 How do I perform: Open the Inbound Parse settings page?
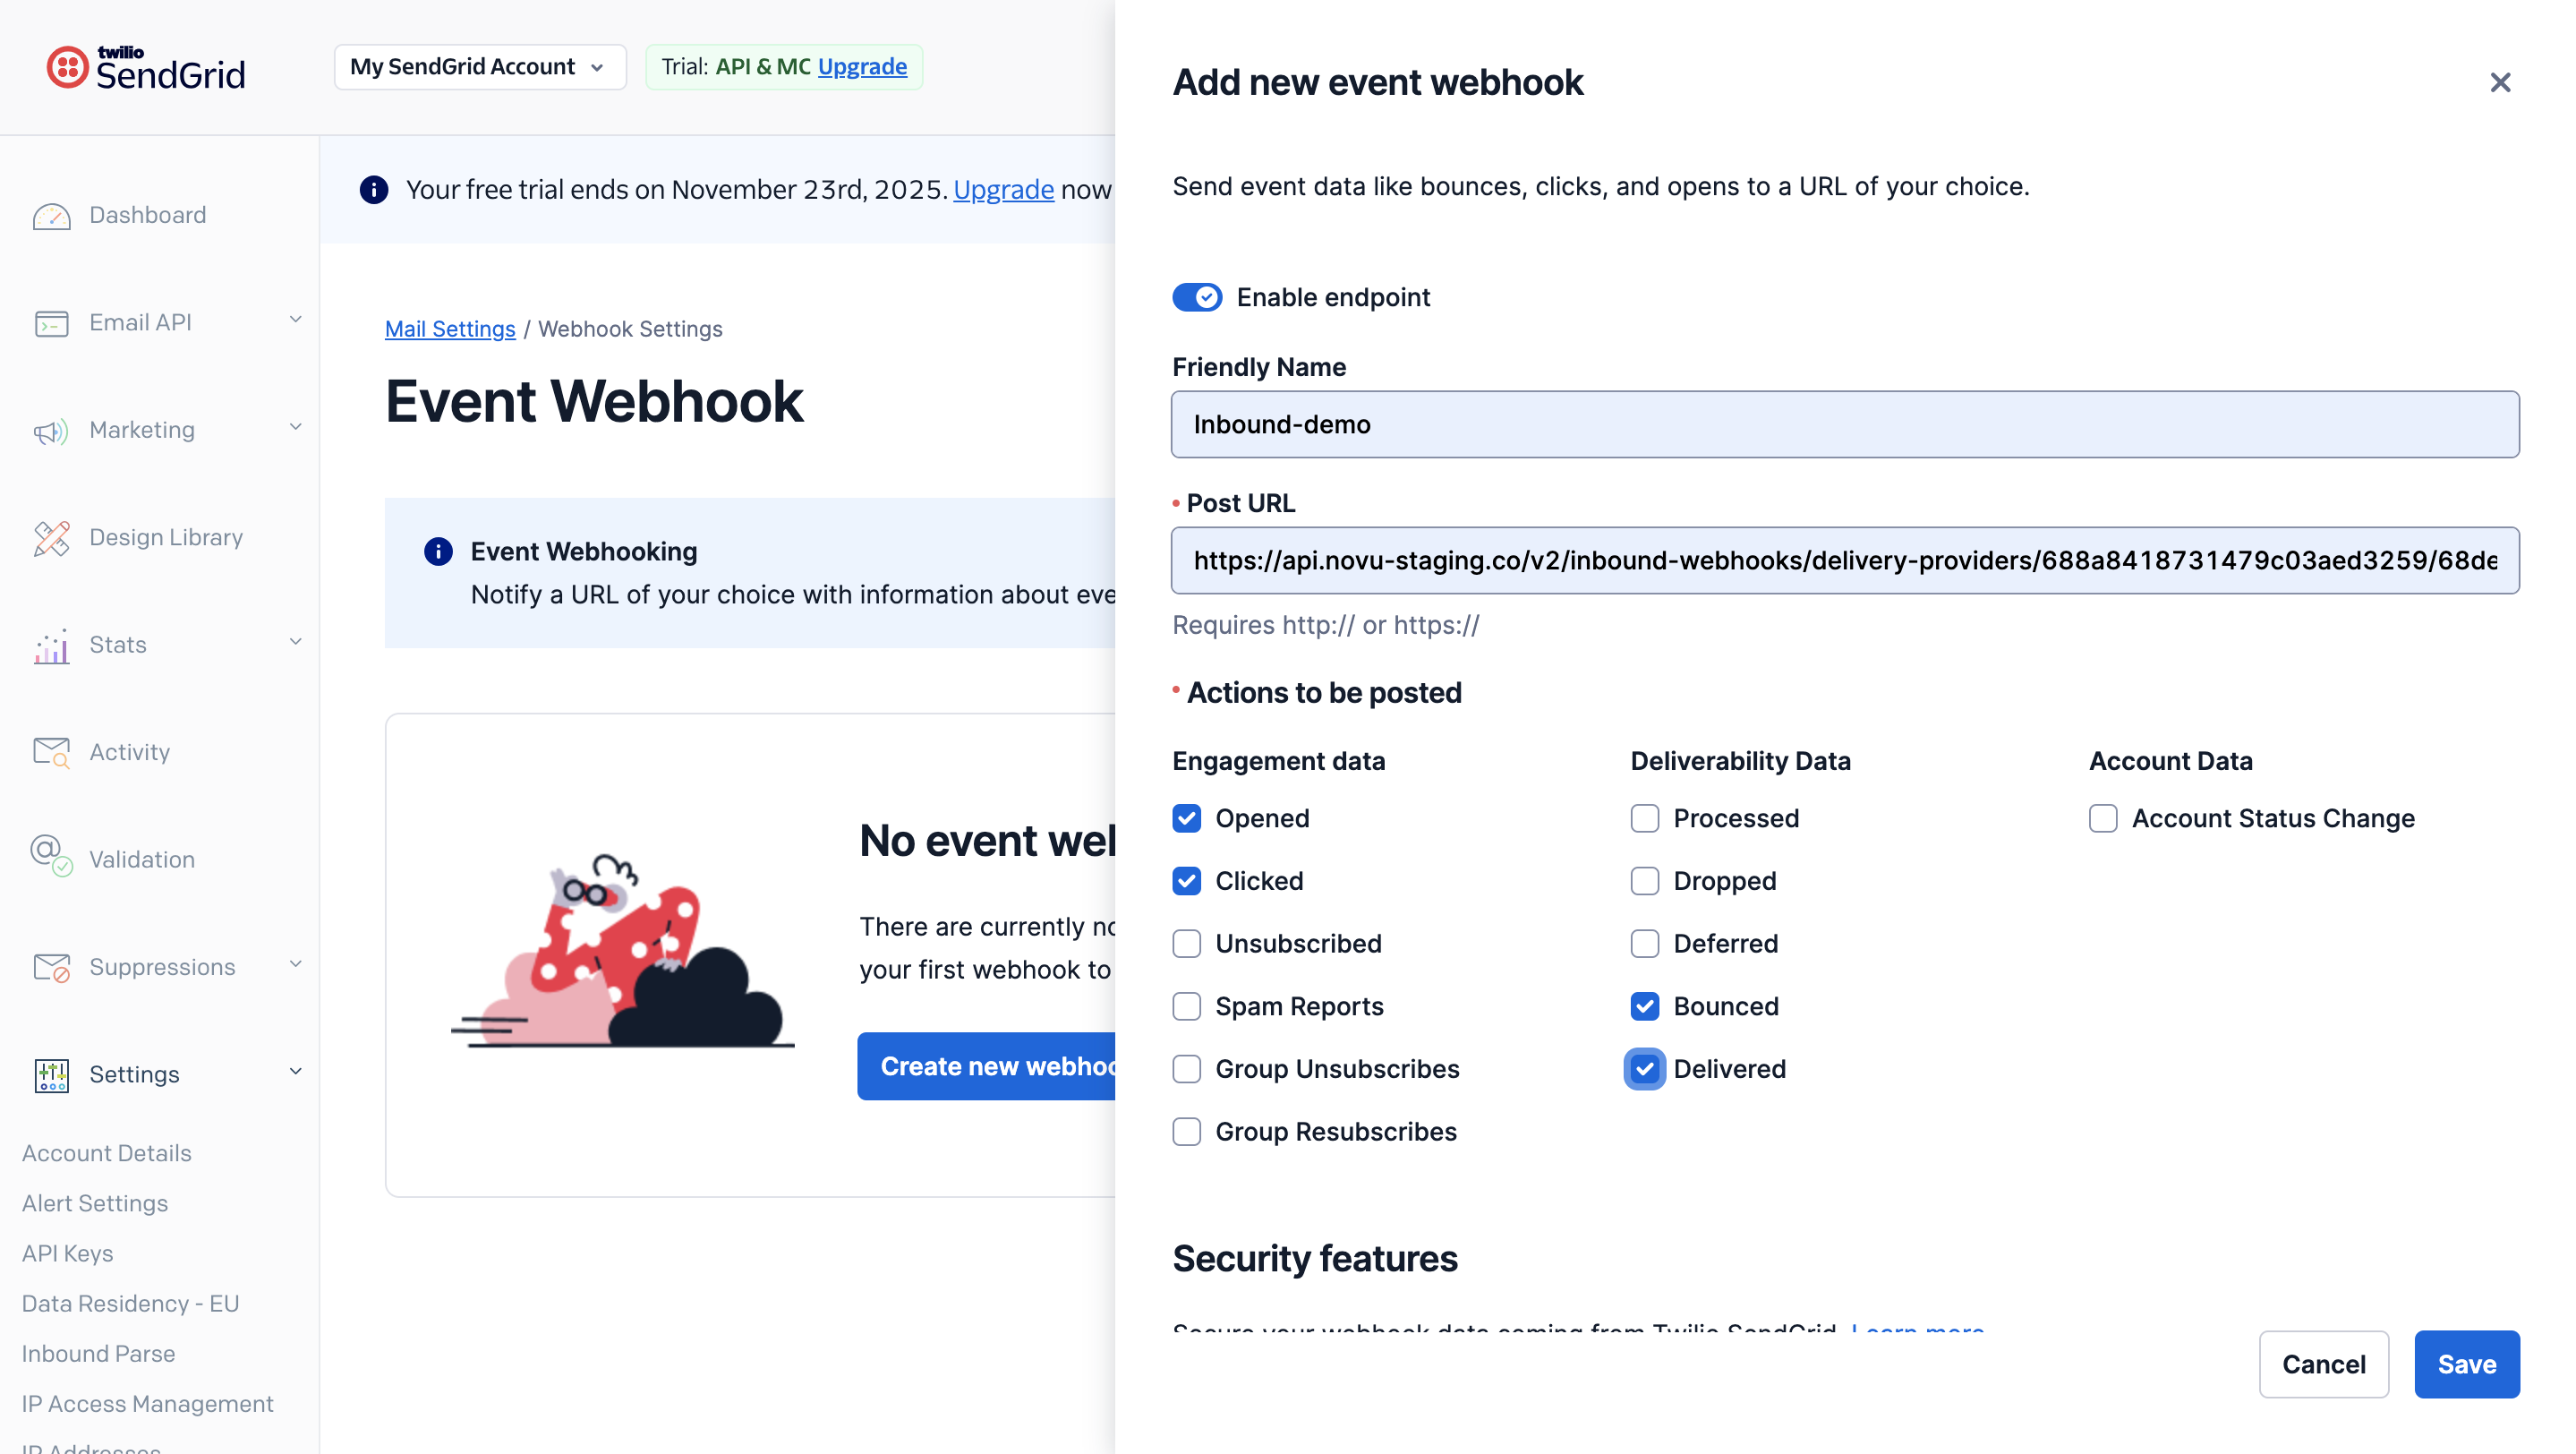(x=99, y=1353)
